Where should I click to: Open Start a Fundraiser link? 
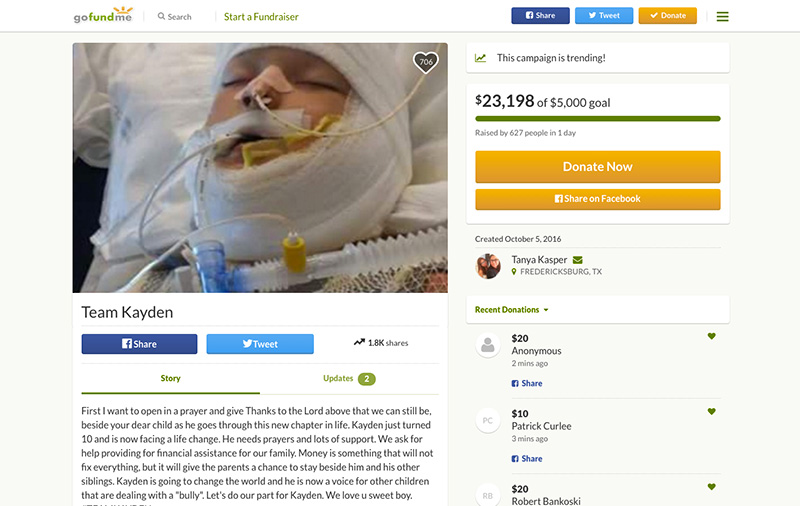[x=261, y=17]
